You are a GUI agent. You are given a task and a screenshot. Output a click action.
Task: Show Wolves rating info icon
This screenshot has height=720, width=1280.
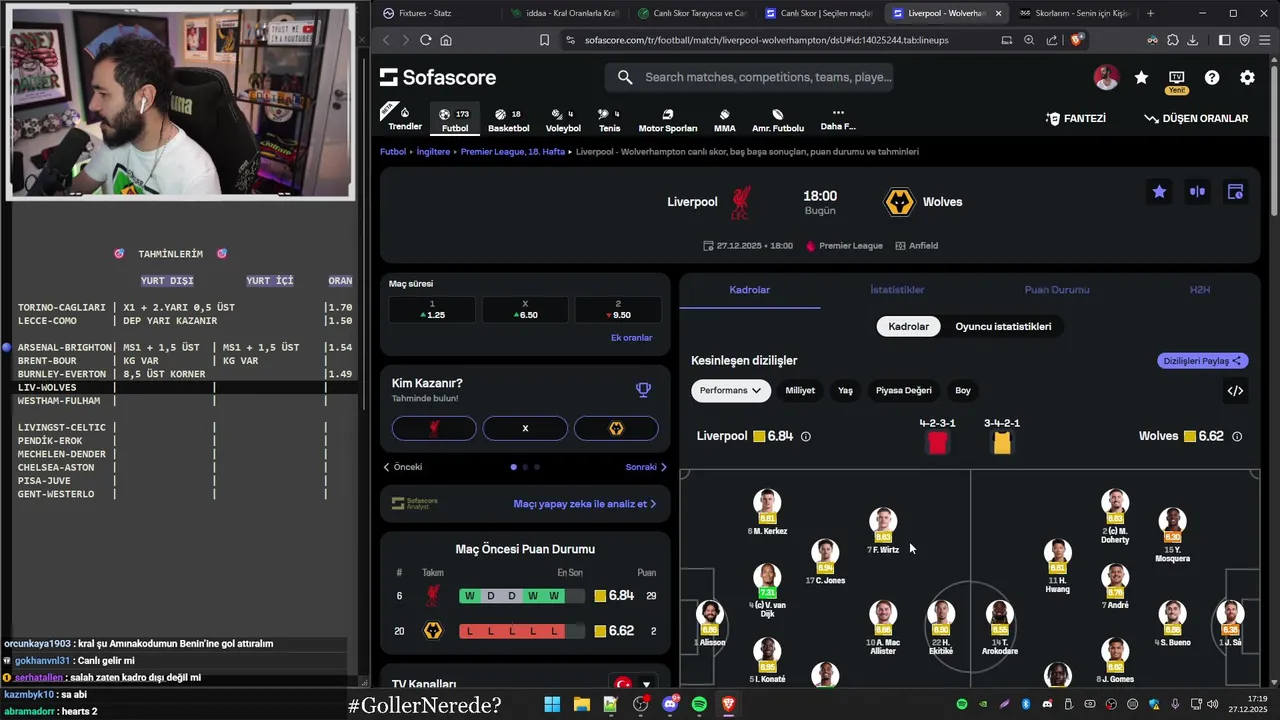[x=1237, y=436]
